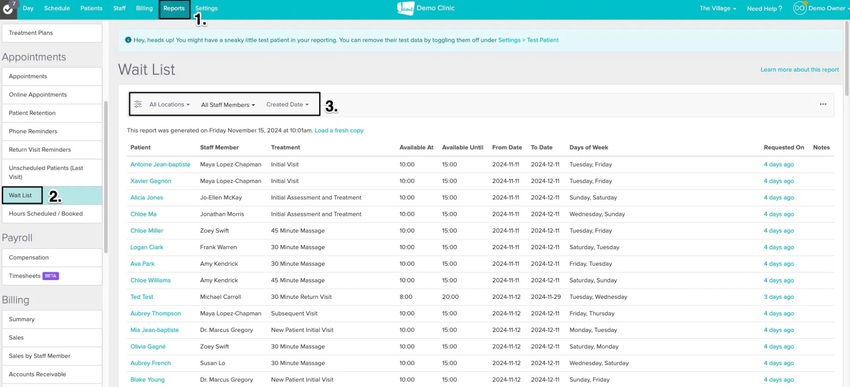The height and width of the screenshot is (387, 850).
Task: Open patient Ava Park
Action: 143,264
